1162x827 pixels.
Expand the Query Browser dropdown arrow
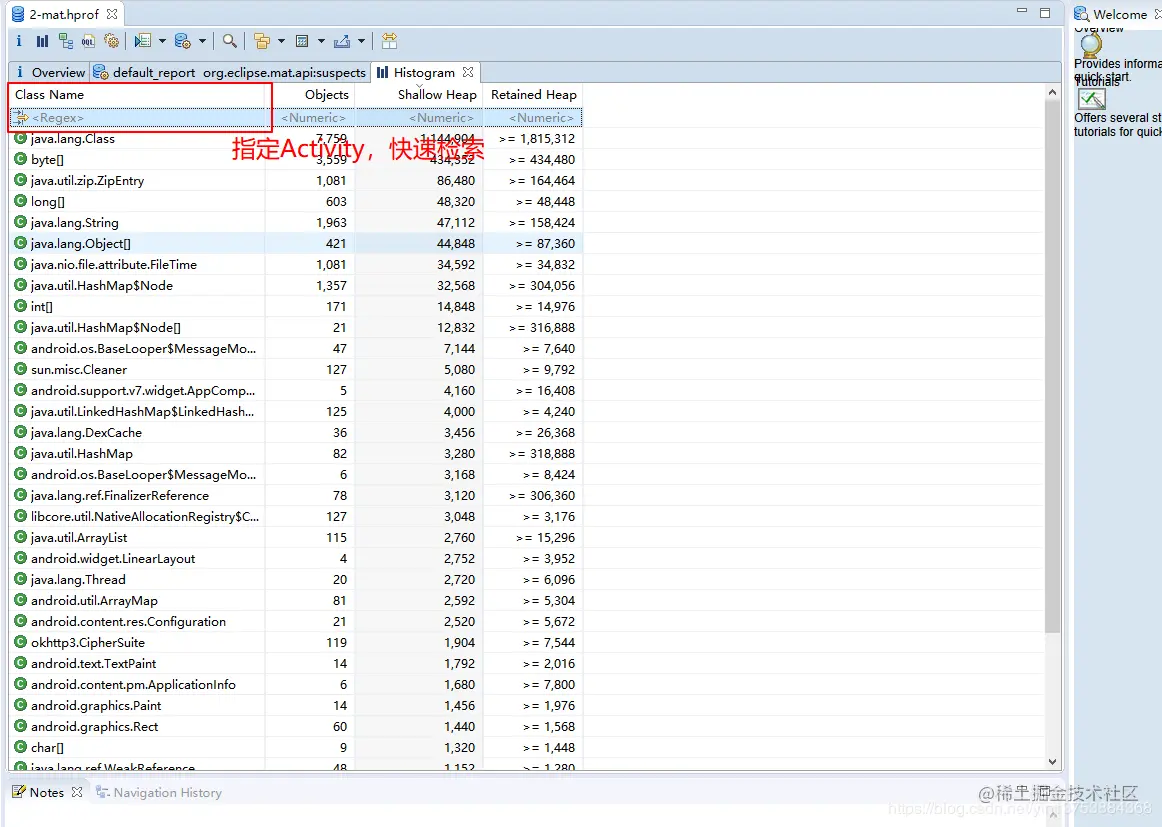[202, 41]
